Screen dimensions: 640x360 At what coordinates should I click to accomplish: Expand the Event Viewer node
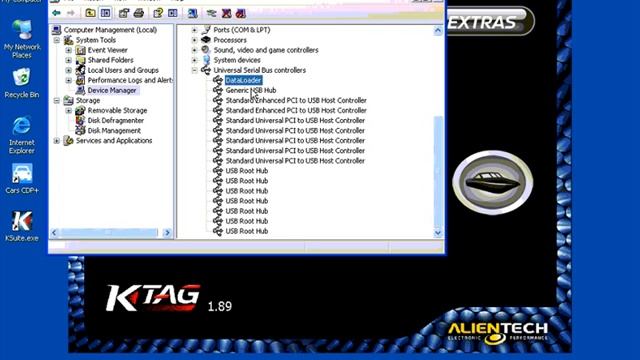(69, 50)
